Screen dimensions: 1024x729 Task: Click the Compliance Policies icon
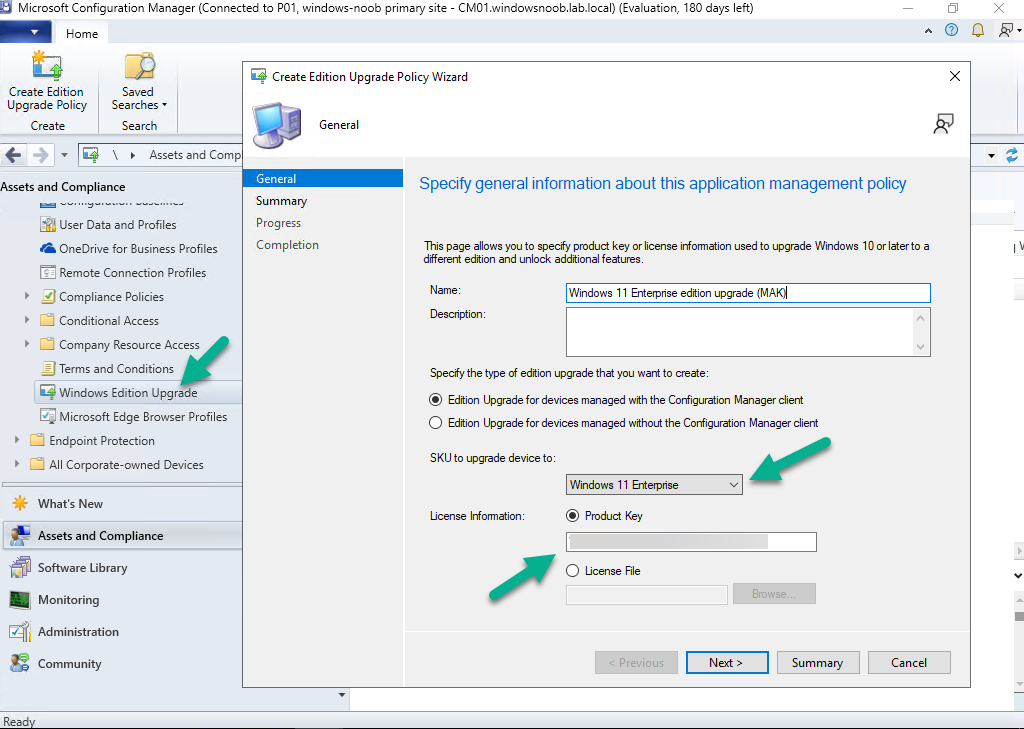(48, 297)
